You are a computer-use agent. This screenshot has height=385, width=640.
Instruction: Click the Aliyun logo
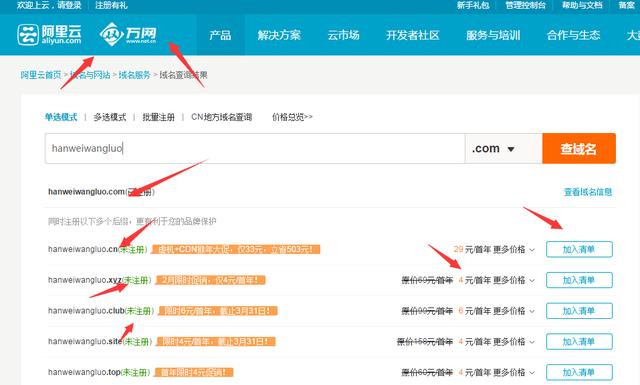pos(49,34)
